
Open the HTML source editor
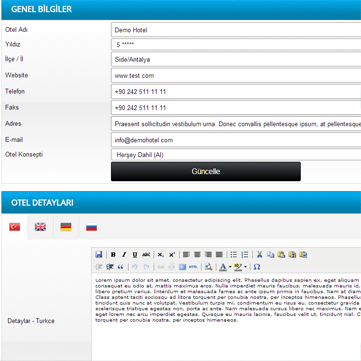click(193, 267)
